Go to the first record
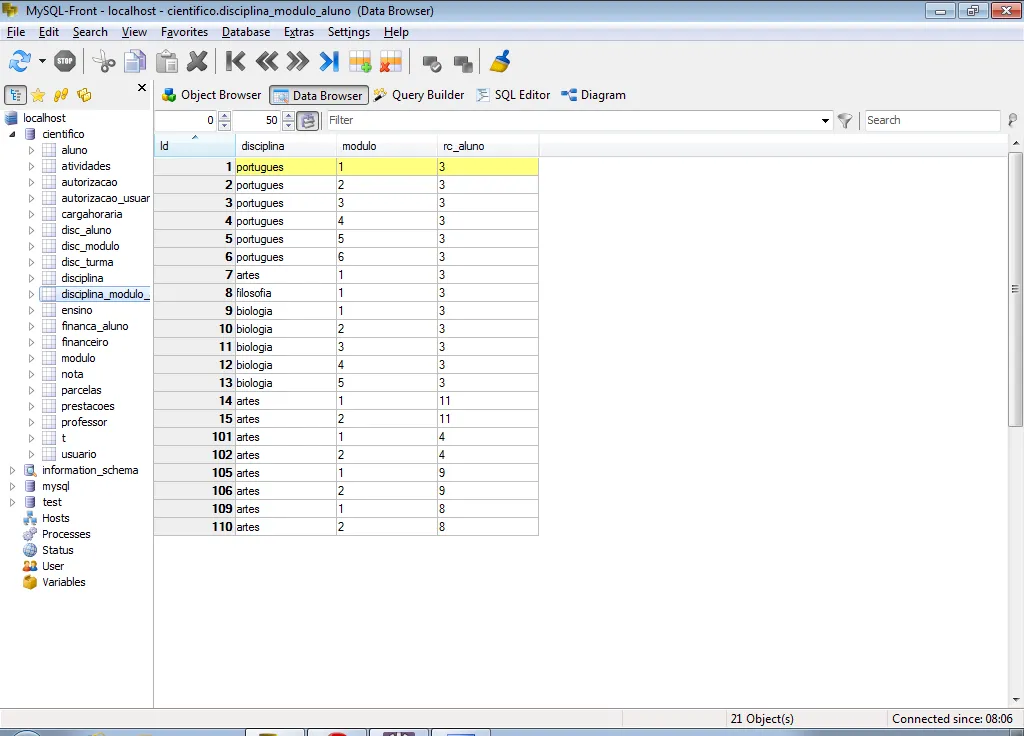The image size is (1024, 736). [x=236, y=61]
